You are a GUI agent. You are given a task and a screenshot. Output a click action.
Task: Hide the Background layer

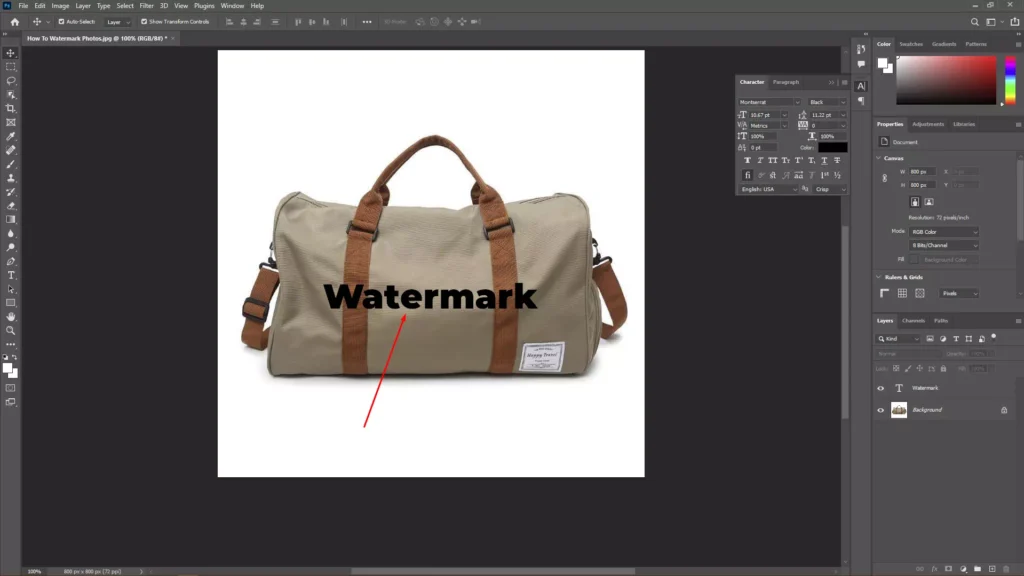tap(880, 410)
